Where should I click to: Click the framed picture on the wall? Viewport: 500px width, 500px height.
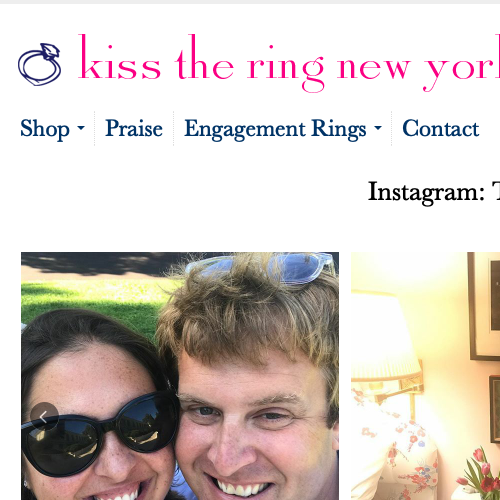[484, 306]
